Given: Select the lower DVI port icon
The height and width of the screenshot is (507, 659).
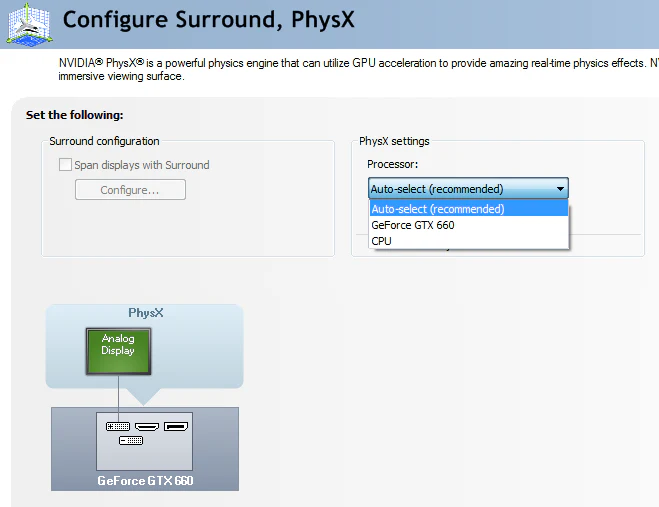Looking at the screenshot, I should (x=131, y=440).
